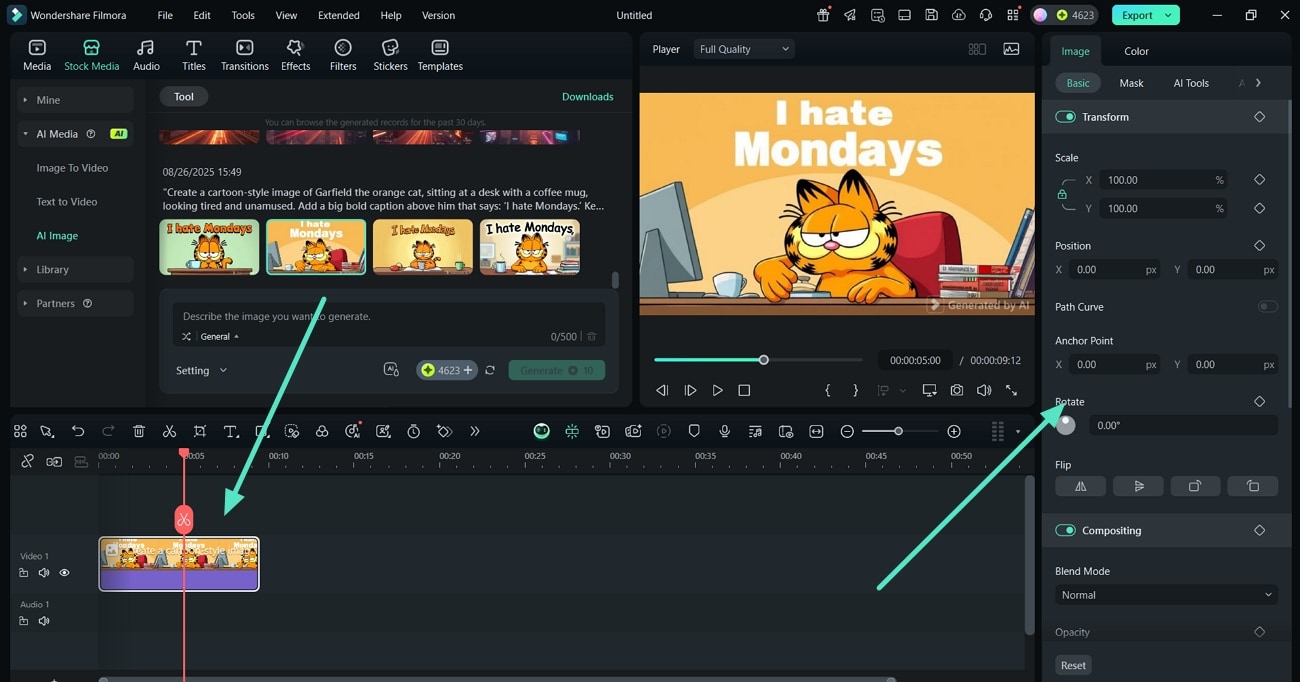Select the Crop tool in timeline toolbar
Screen dimensions: 1300x682
click(x=200, y=431)
